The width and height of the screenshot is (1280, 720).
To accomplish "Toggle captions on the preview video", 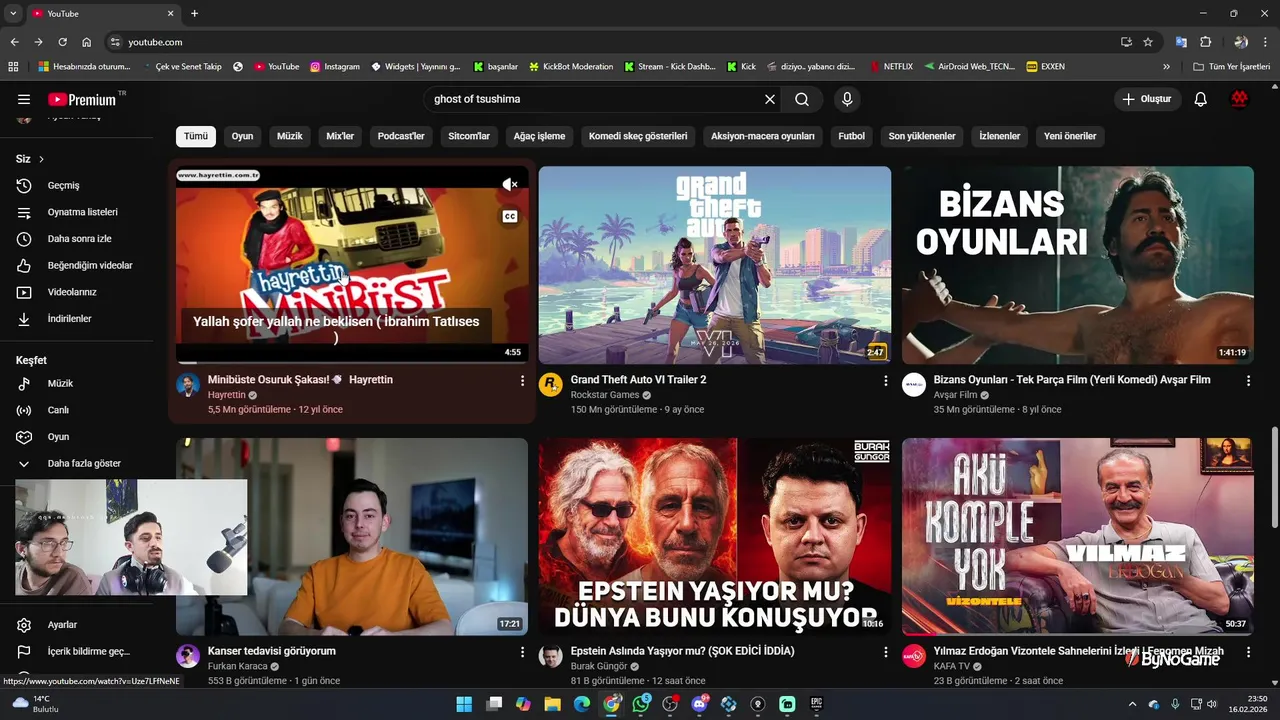I will click(x=510, y=216).
